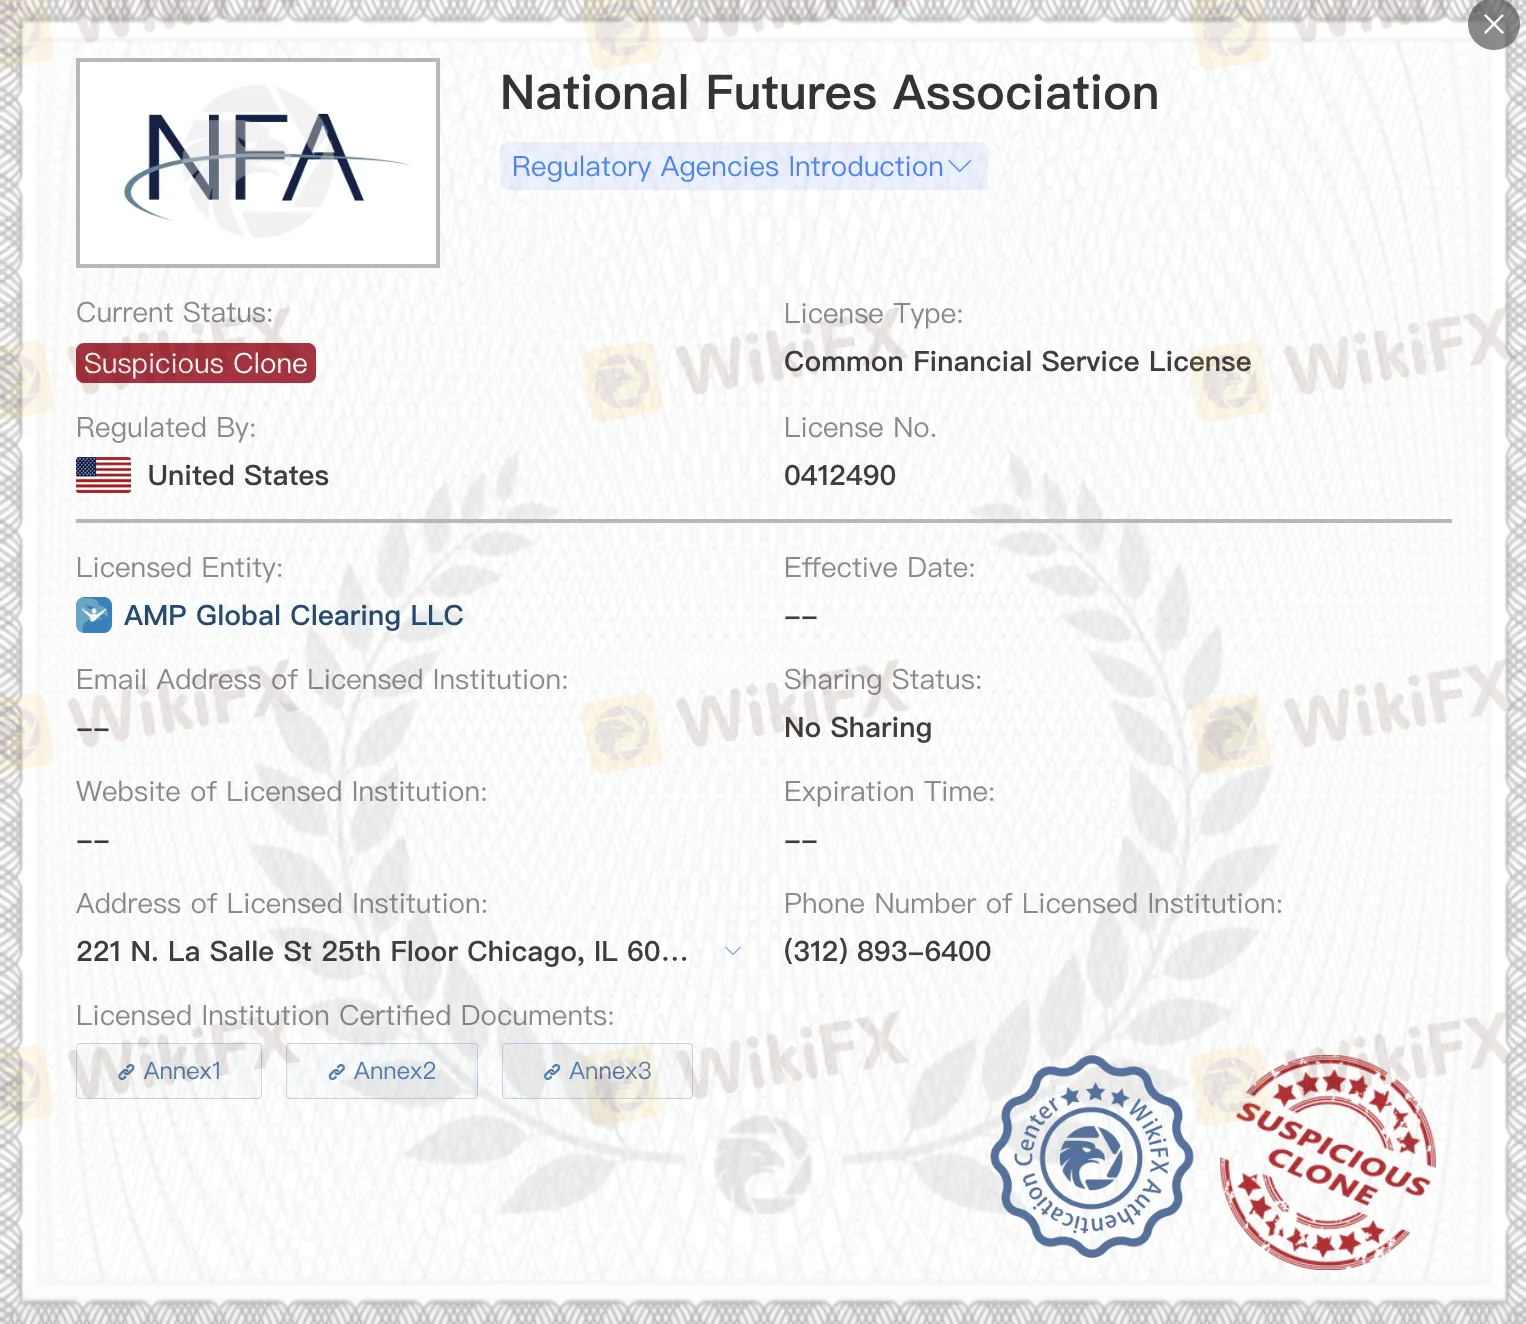Viewport: 1526px width, 1324px height.
Task: Click the WikiFX Authentication Center seal
Action: coord(1091,1156)
